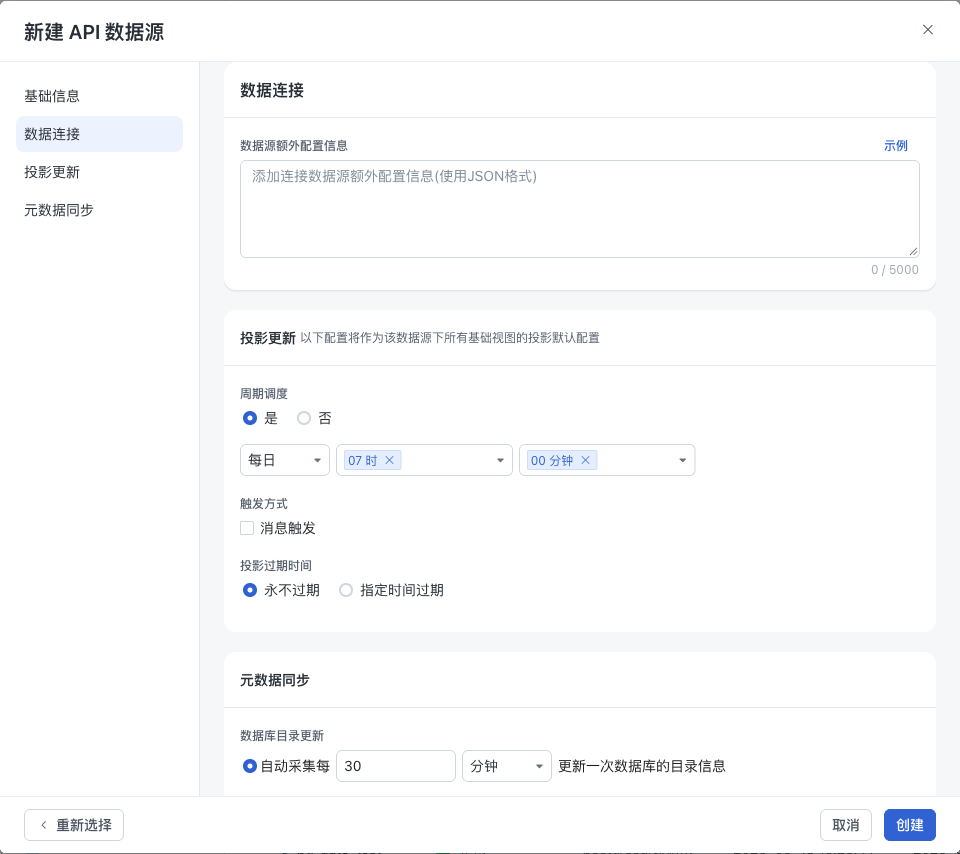Choose 否 for 周期调度
Viewport: 960px width, 854px height.
click(x=304, y=418)
